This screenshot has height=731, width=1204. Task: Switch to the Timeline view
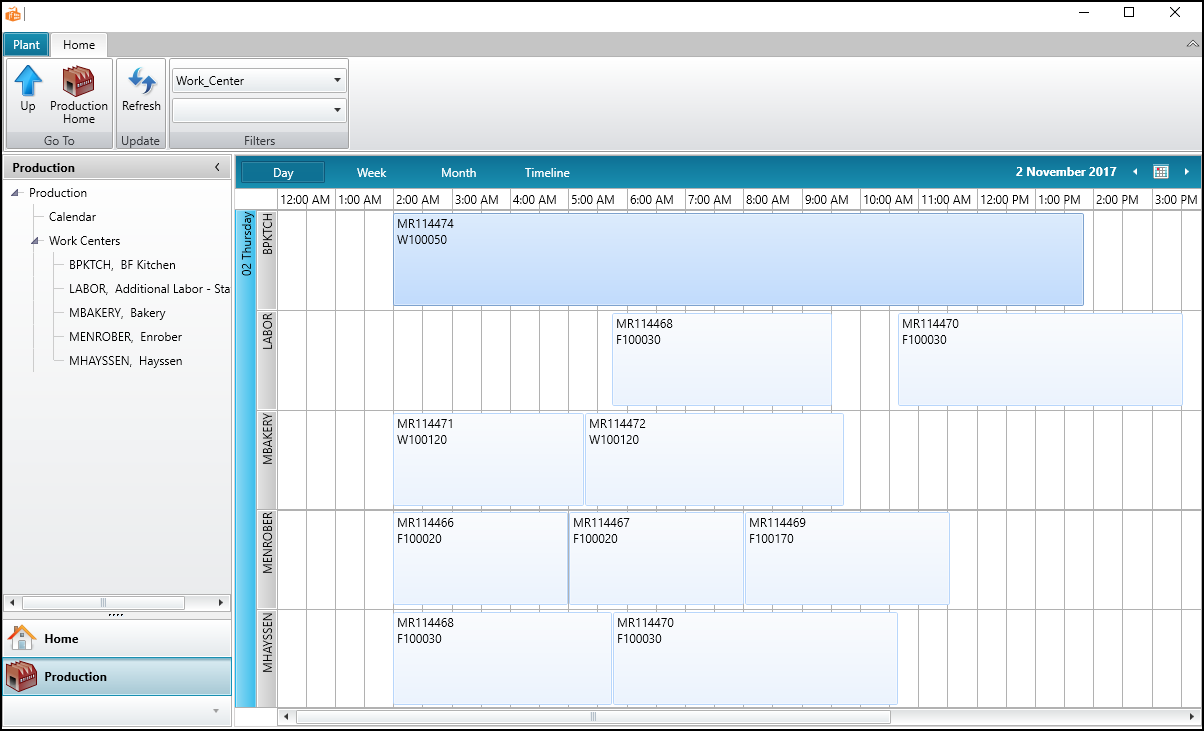546,171
